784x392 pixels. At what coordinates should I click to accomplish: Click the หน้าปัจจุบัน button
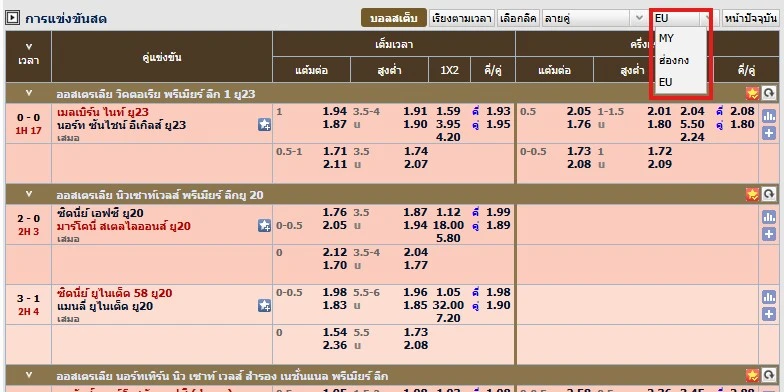click(x=751, y=18)
